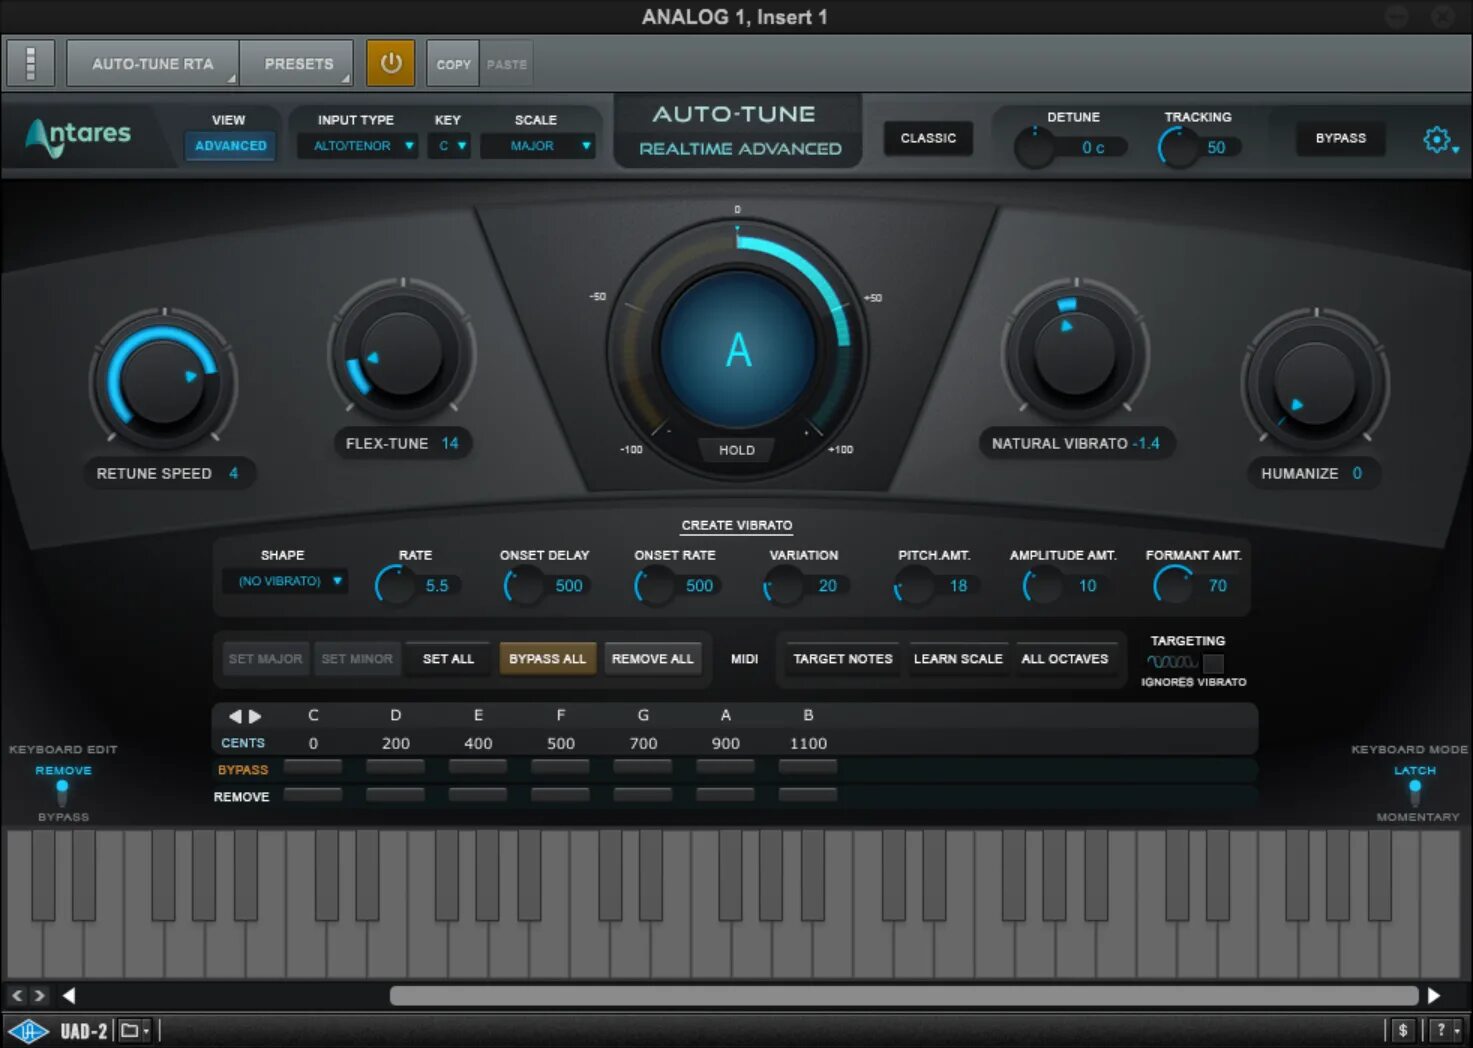Click the Tracking value field 50
Screen dimensions: 1473x1048
click(x=1216, y=147)
